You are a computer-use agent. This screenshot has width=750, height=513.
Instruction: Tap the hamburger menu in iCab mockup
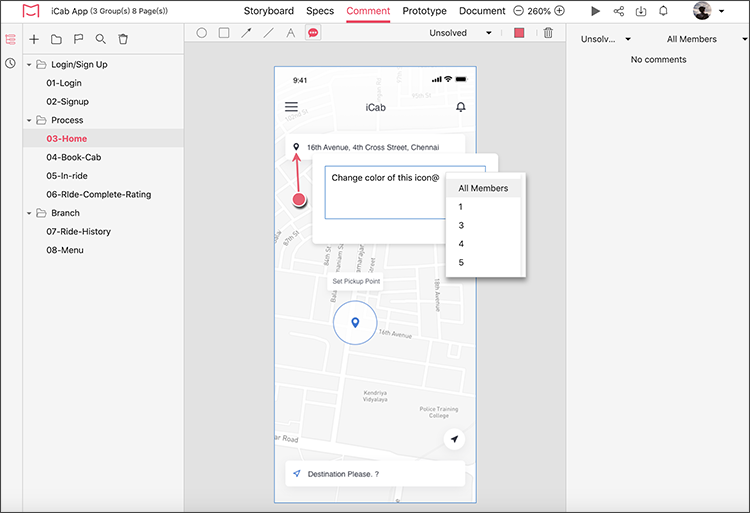click(291, 107)
